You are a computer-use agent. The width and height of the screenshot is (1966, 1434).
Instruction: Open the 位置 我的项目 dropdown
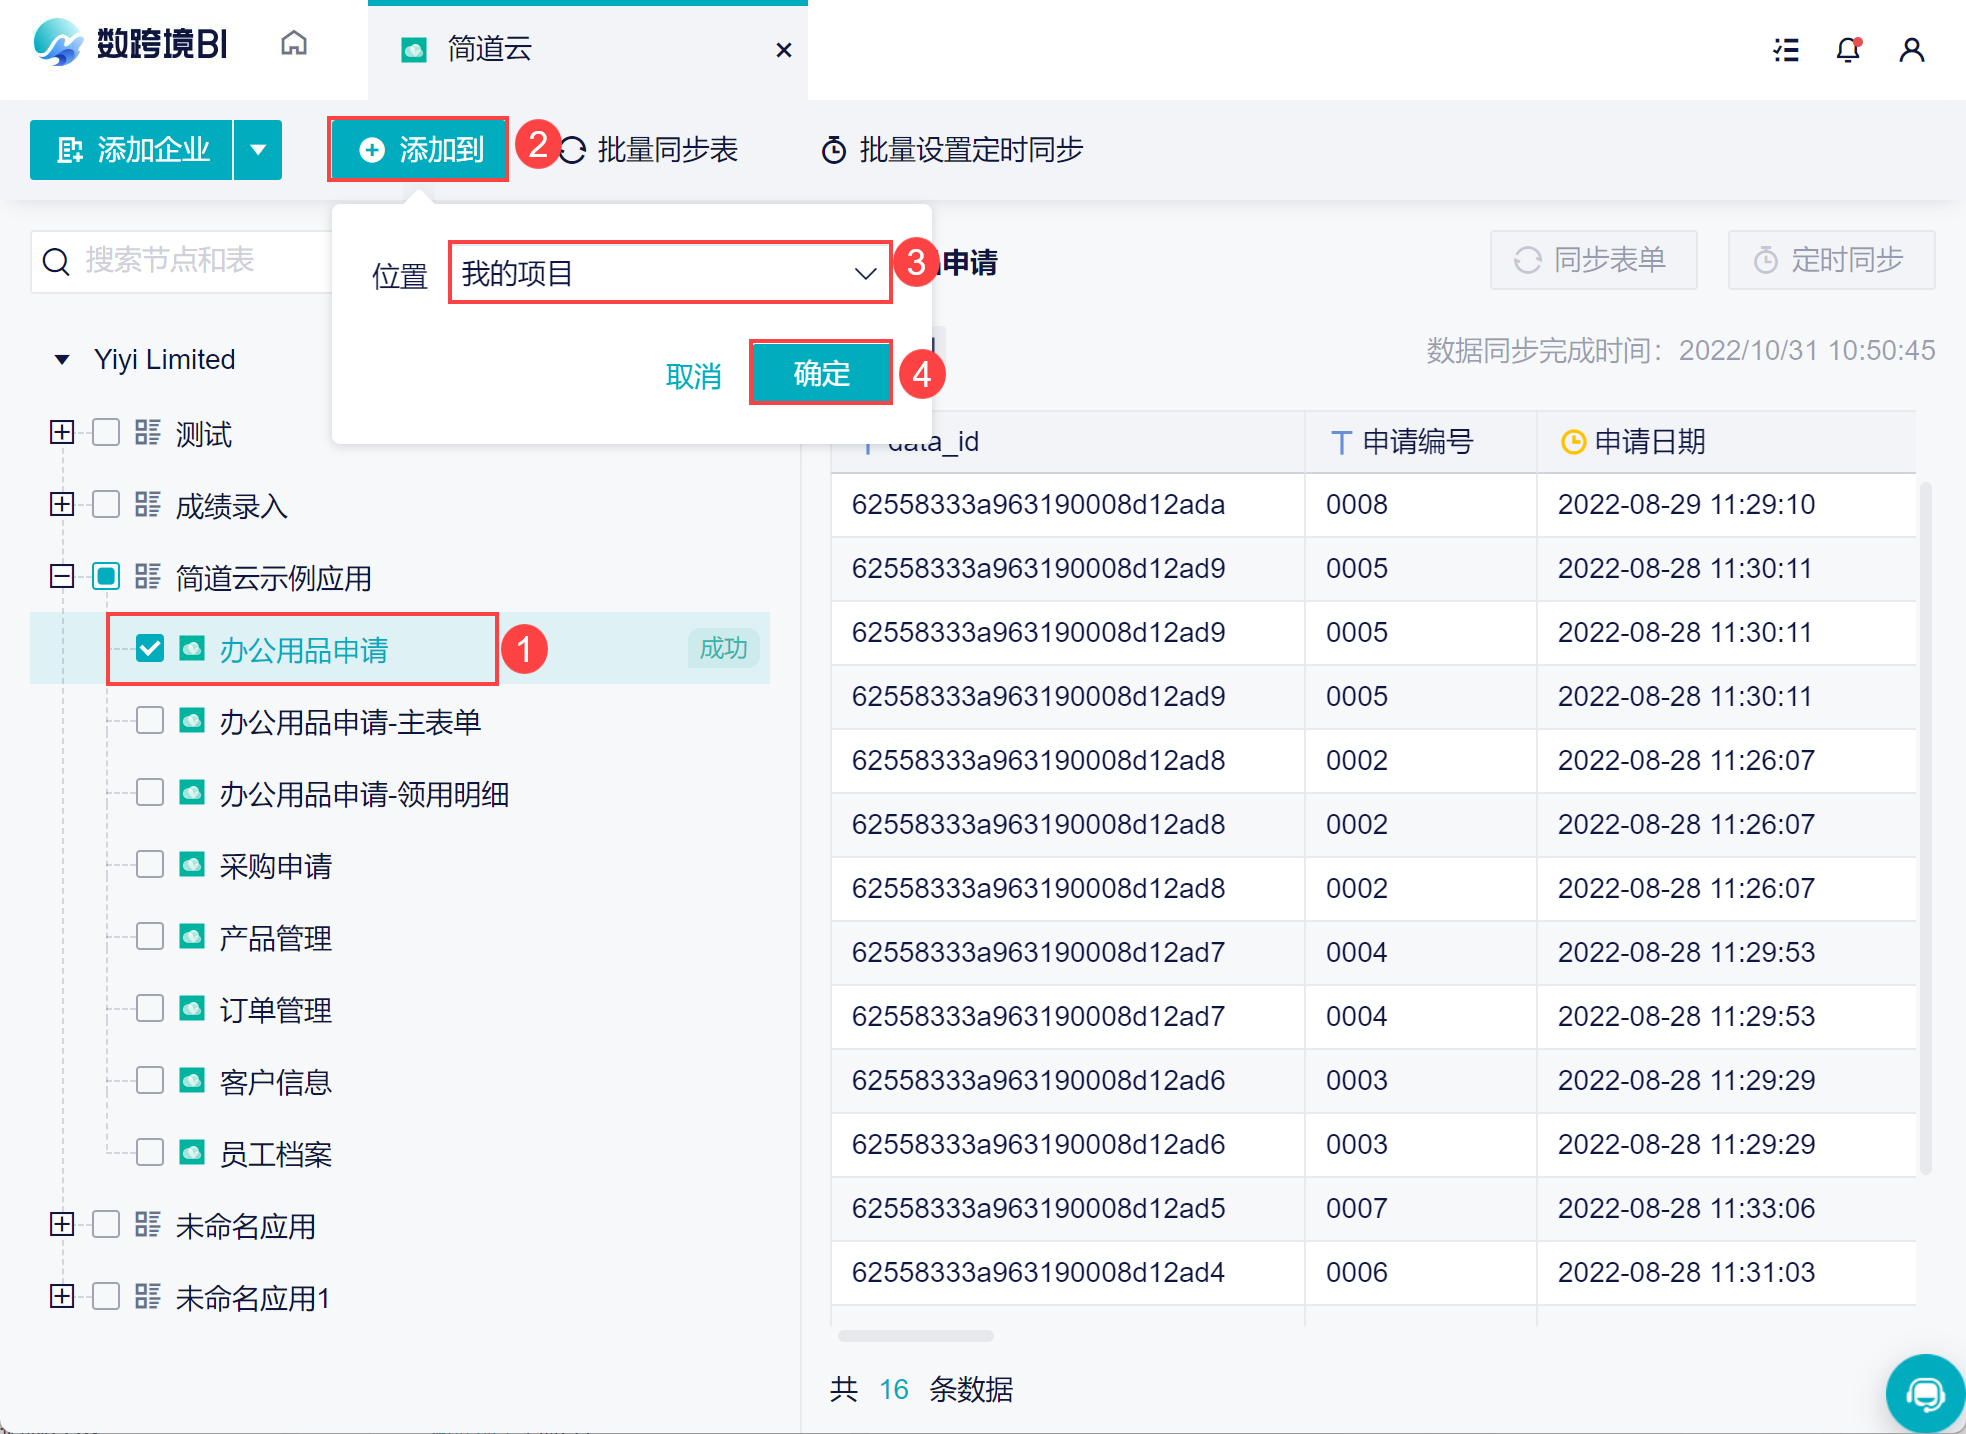[669, 273]
